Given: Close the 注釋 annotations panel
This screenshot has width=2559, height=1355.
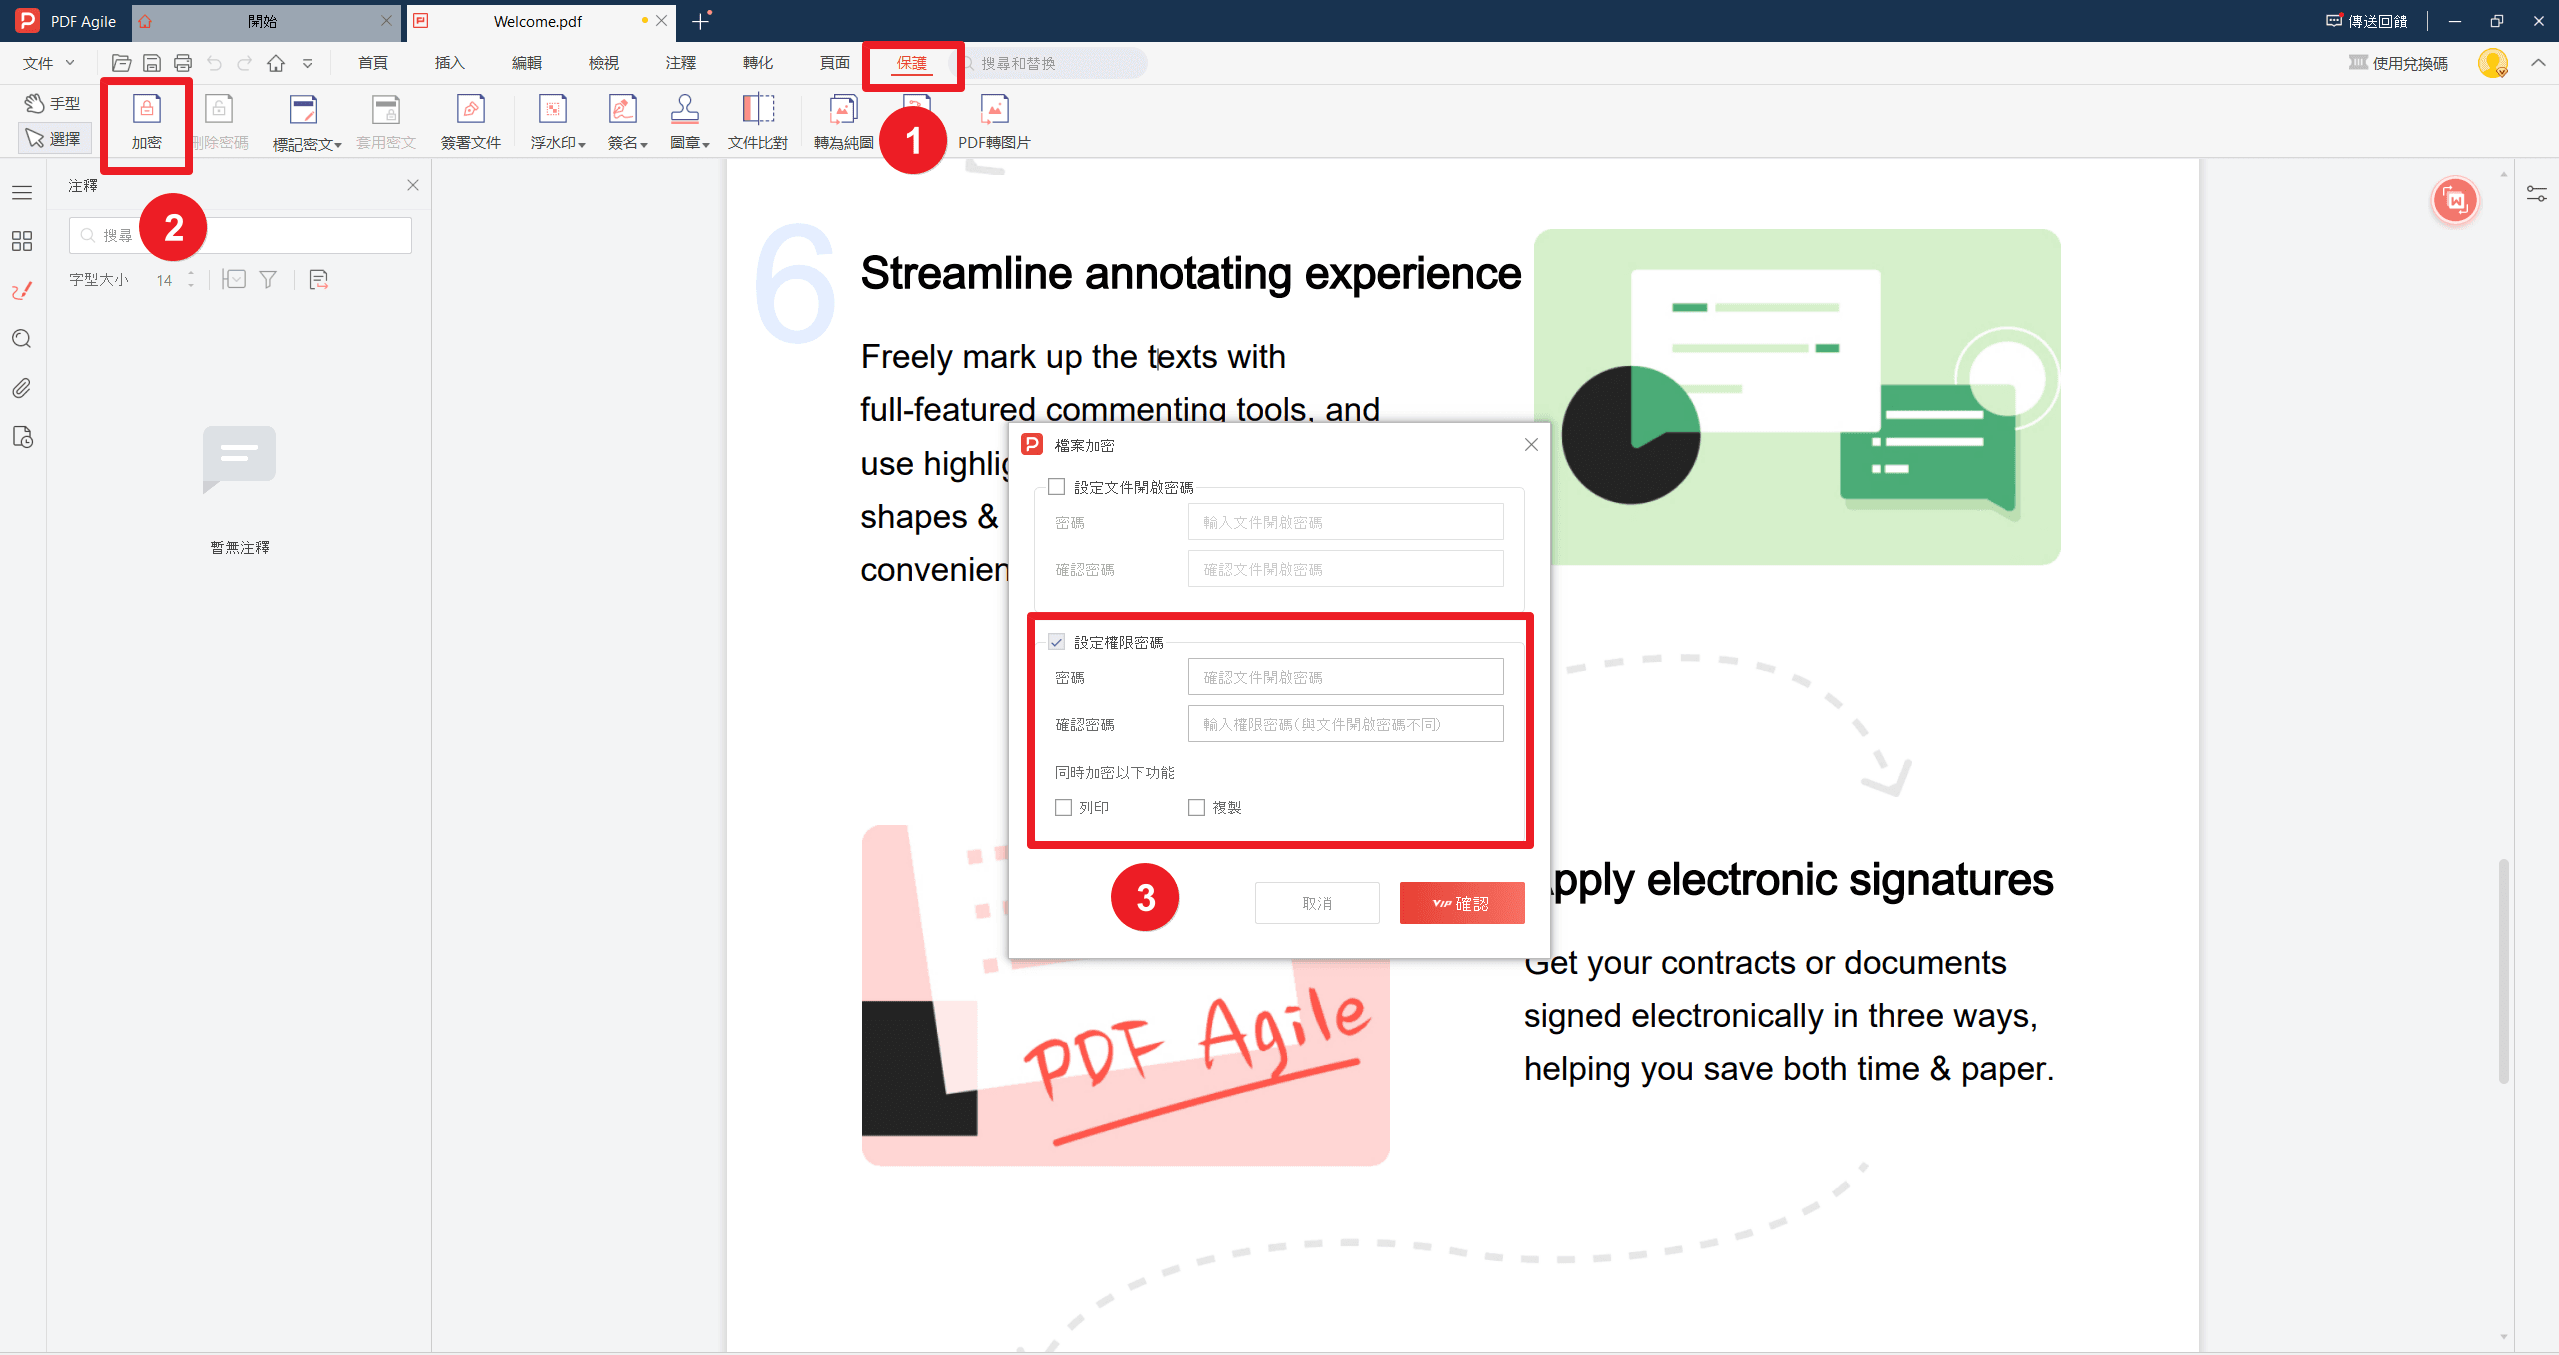Looking at the screenshot, I should pos(412,185).
